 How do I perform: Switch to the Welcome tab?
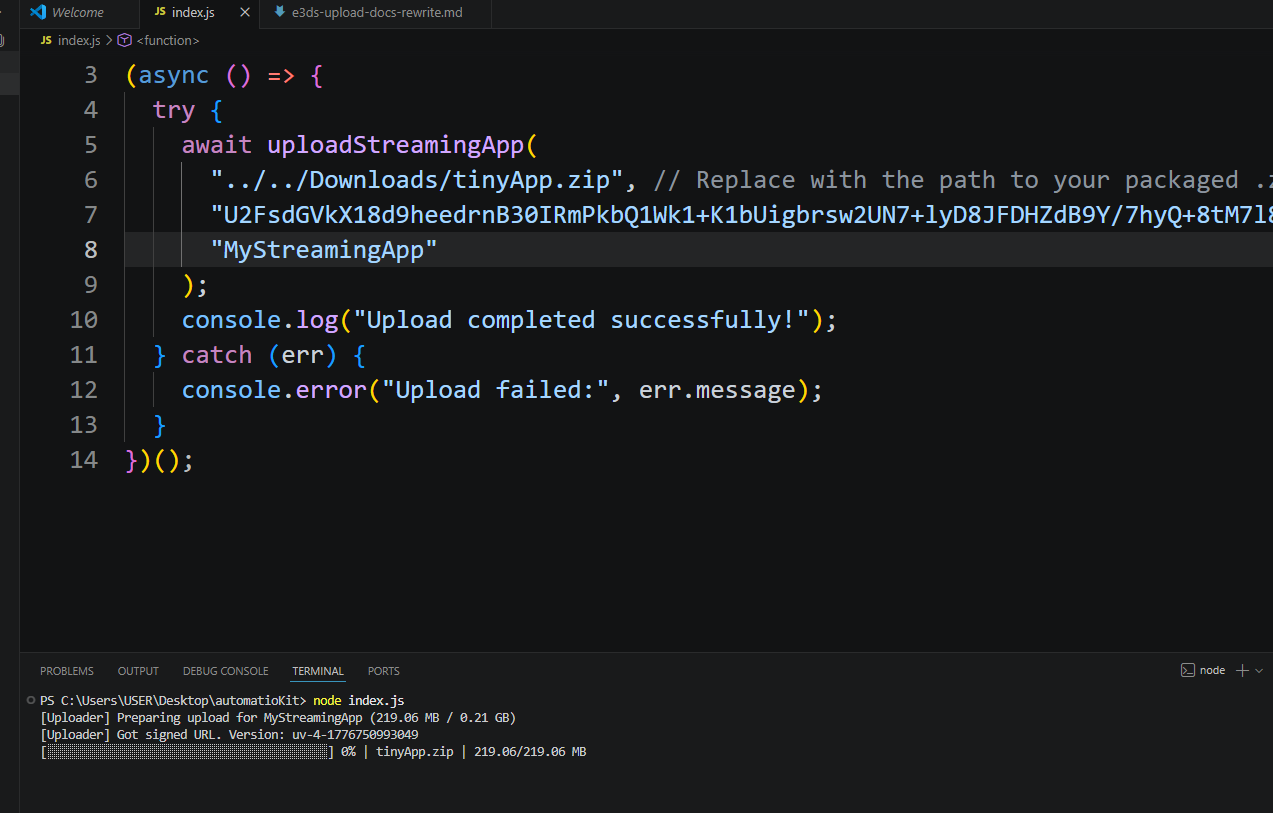point(77,13)
